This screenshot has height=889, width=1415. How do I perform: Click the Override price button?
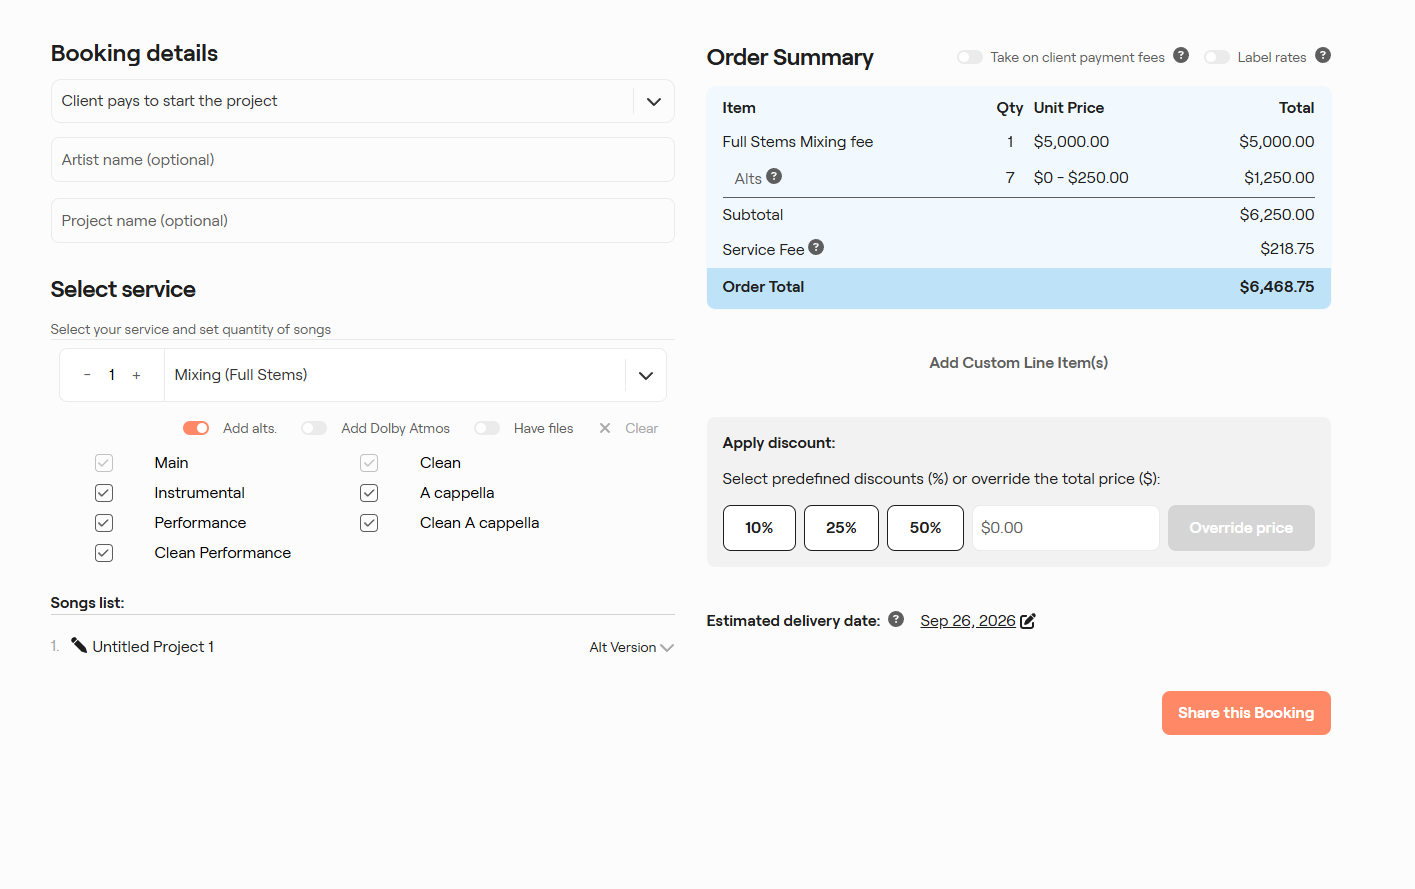pos(1241,528)
